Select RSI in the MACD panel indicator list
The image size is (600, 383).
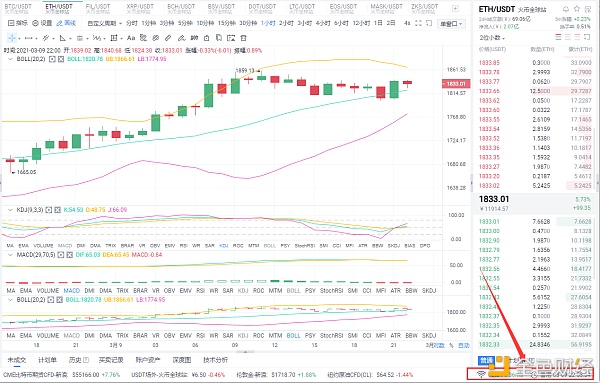pyautogui.click(x=201, y=291)
